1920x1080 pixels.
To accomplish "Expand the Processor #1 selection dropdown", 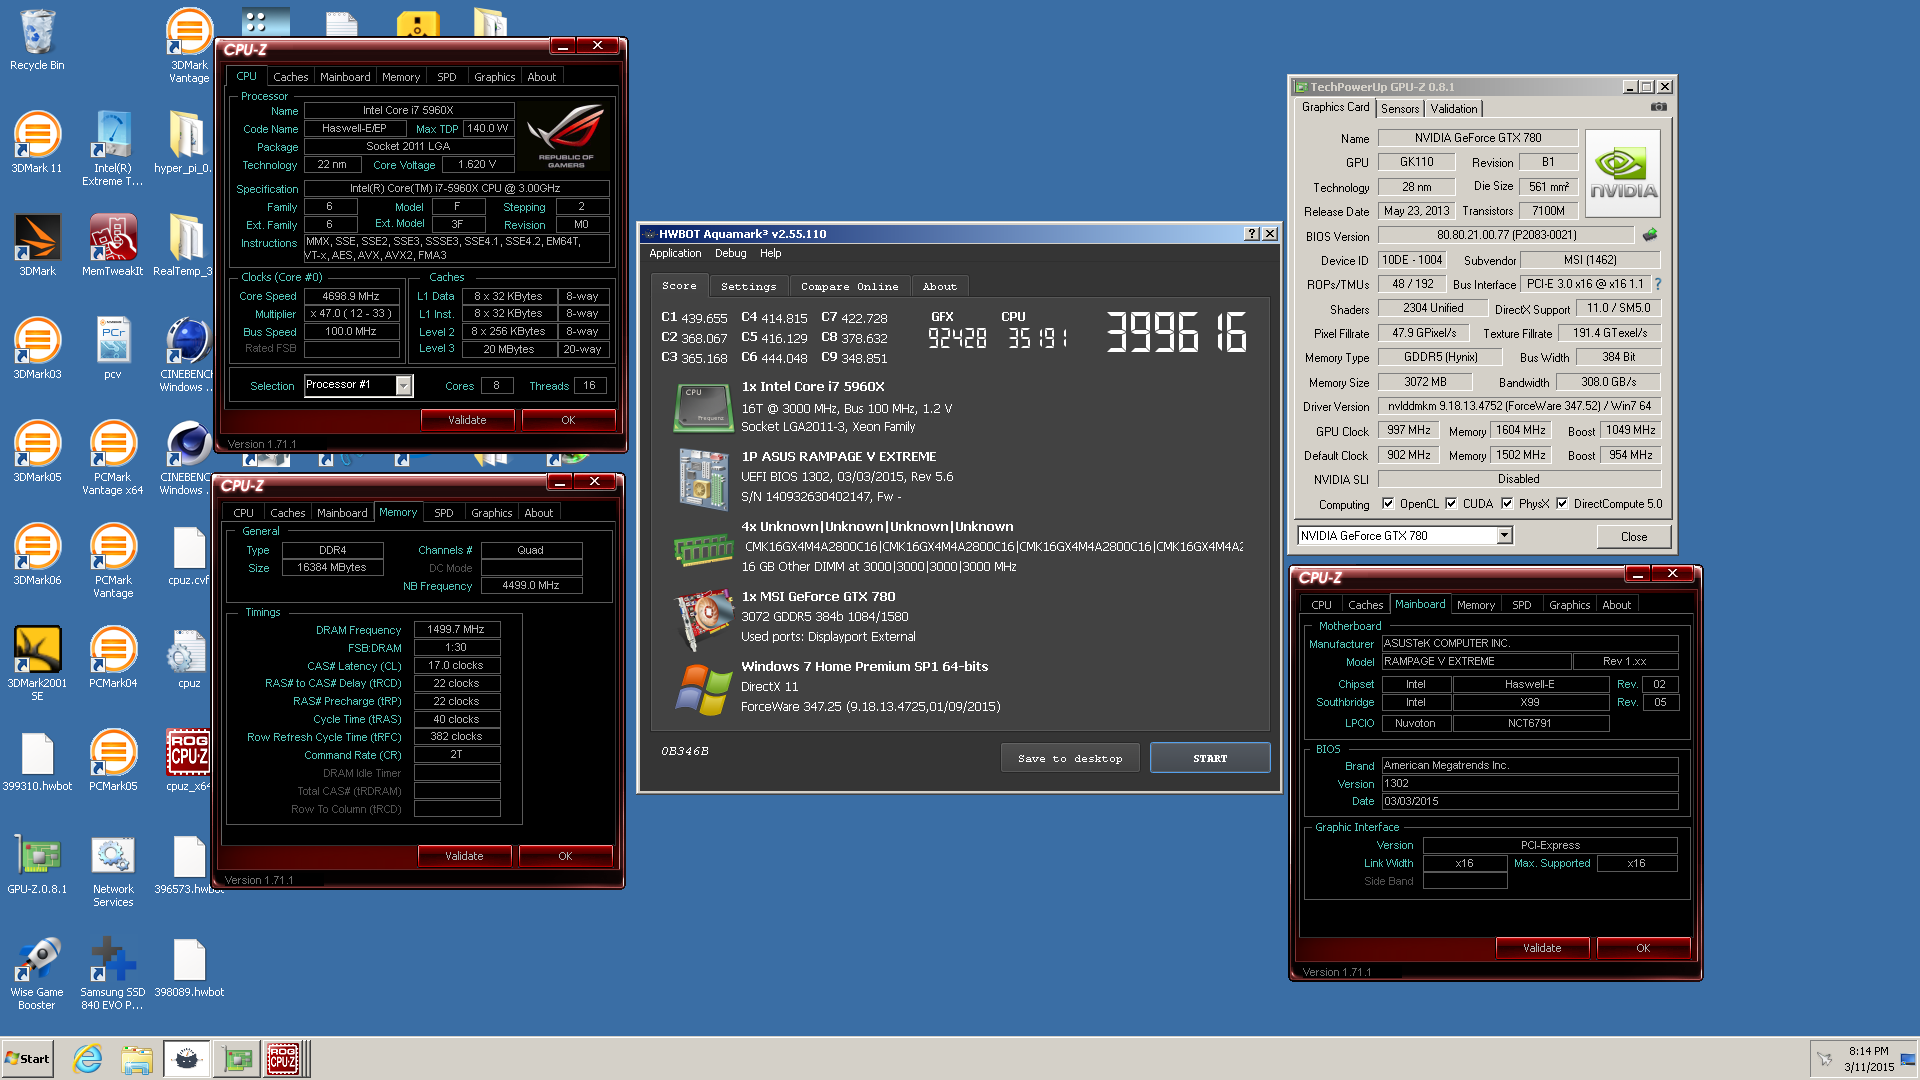I will pos(403,385).
